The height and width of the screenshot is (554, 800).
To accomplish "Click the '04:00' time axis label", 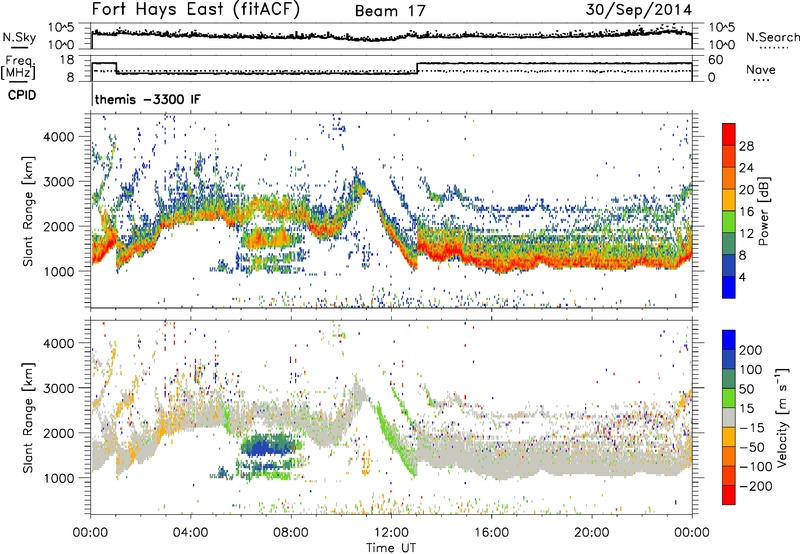I will click(x=191, y=533).
